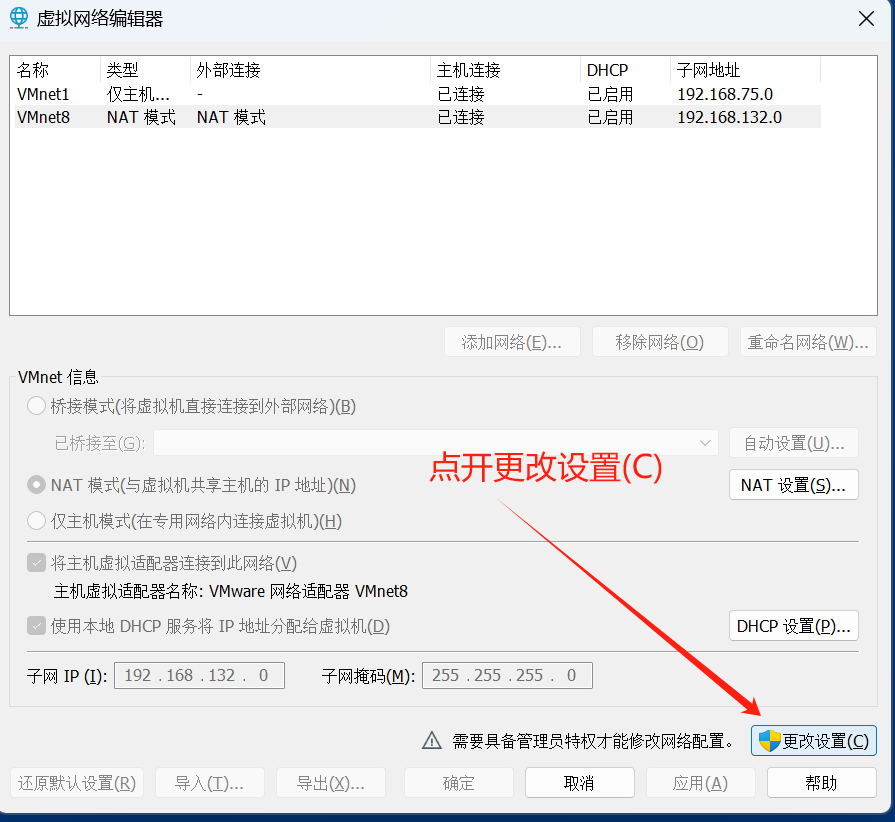This screenshot has width=895, height=822.
Task: Click the 子网地址 column header
Action: (x=744, y=70)
